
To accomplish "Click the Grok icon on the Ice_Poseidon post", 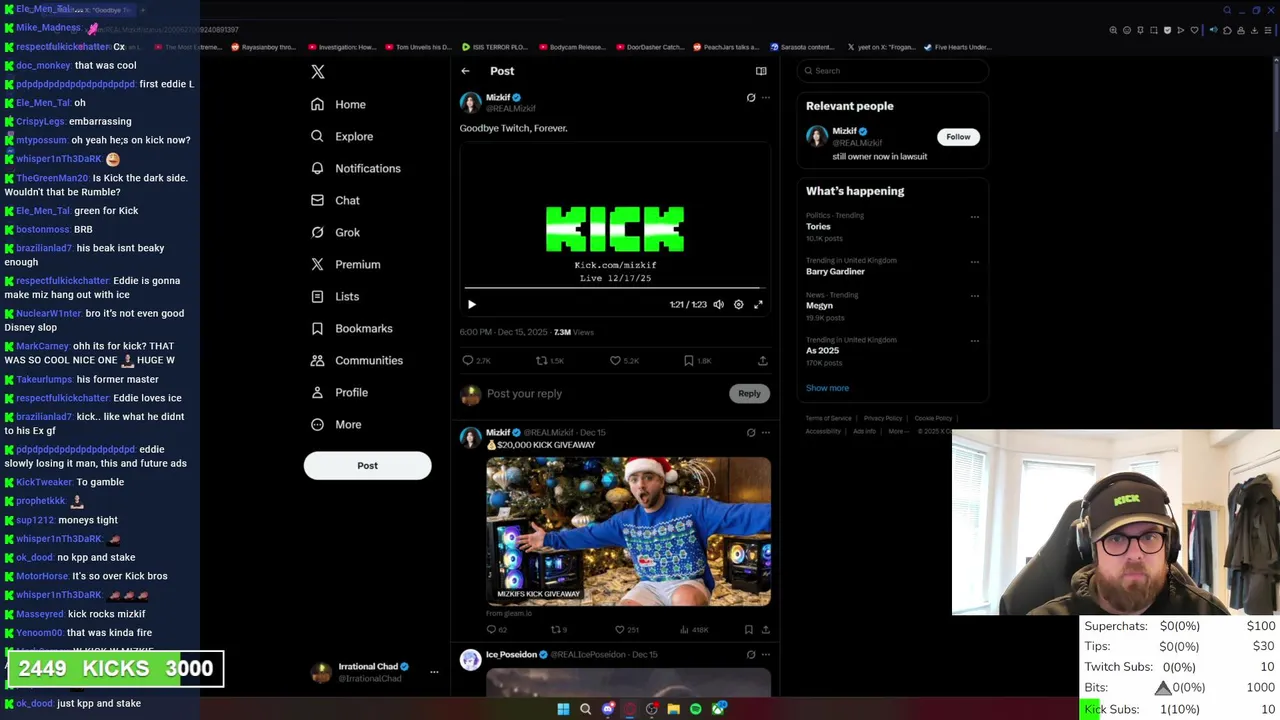I will tap(751, 655).
